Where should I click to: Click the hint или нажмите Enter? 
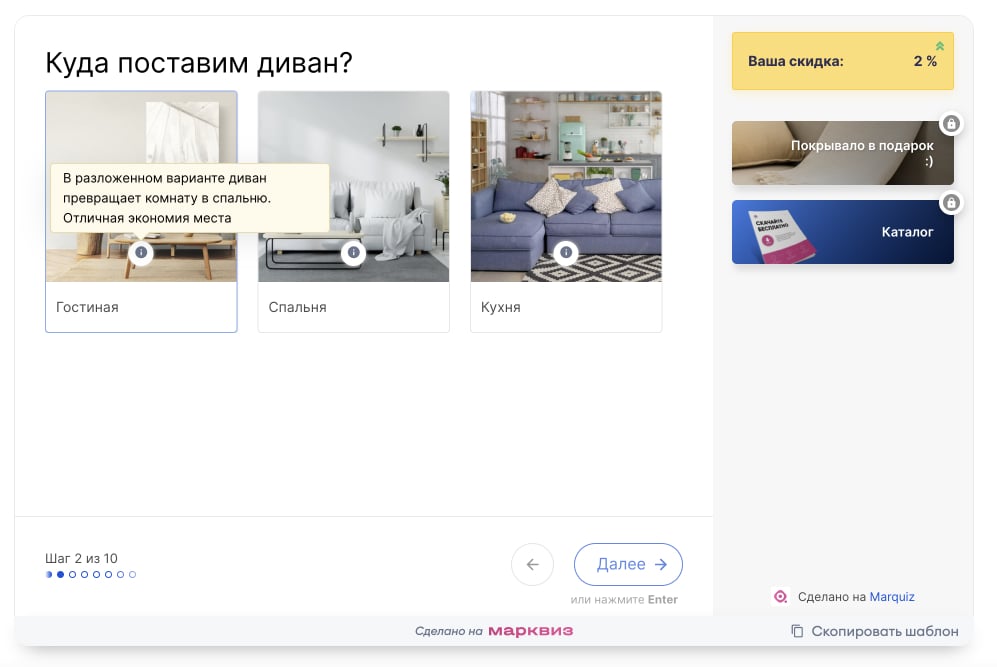[x=624, y=600]
